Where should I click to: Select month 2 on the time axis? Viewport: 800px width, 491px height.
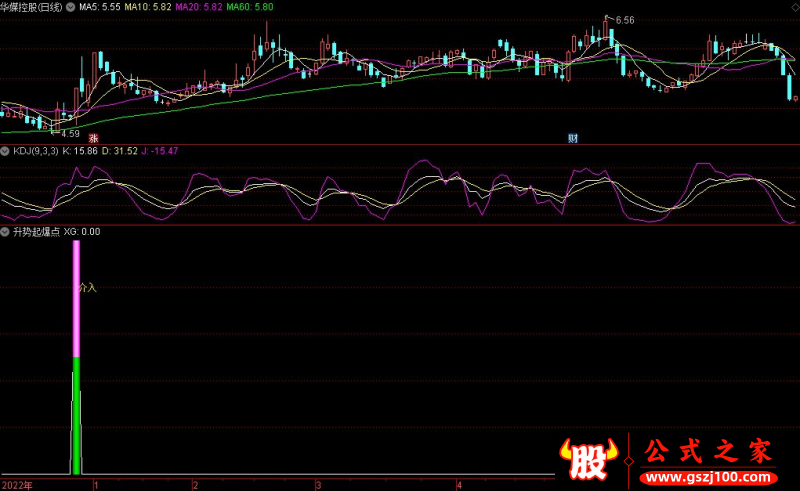196,484
